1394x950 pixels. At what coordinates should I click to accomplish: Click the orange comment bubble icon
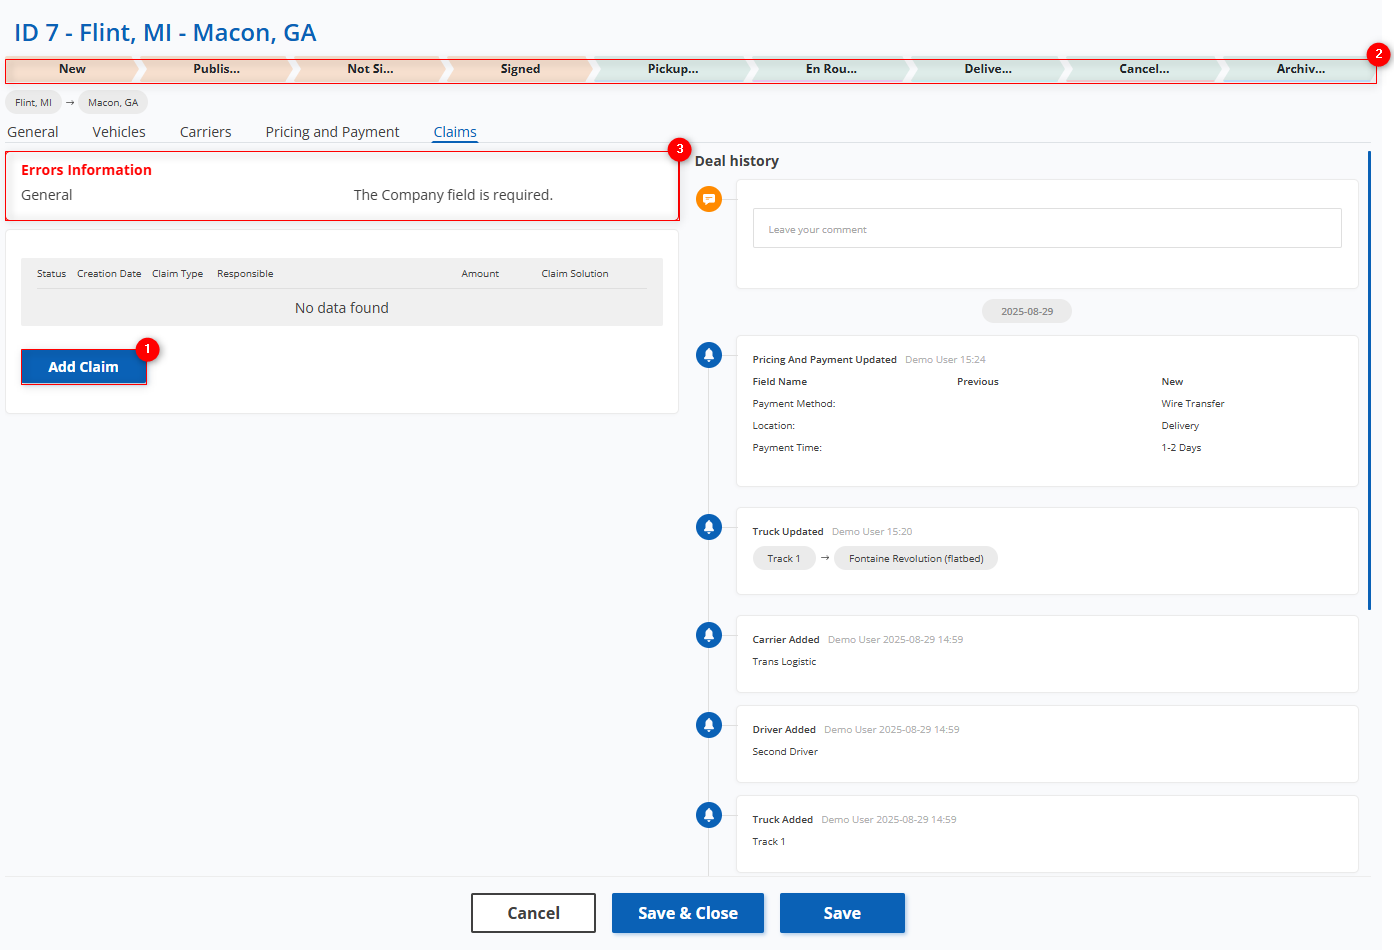(x=708, y=199)
